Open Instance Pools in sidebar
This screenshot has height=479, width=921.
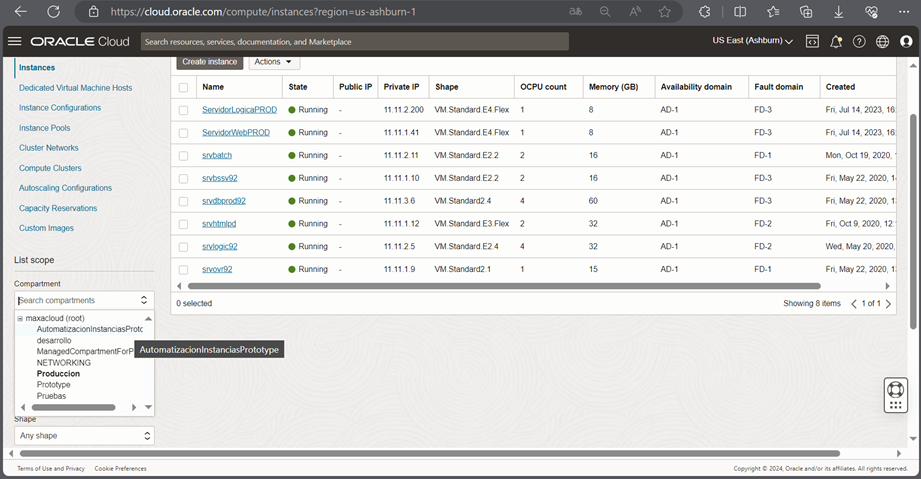(x=44, y=128)
